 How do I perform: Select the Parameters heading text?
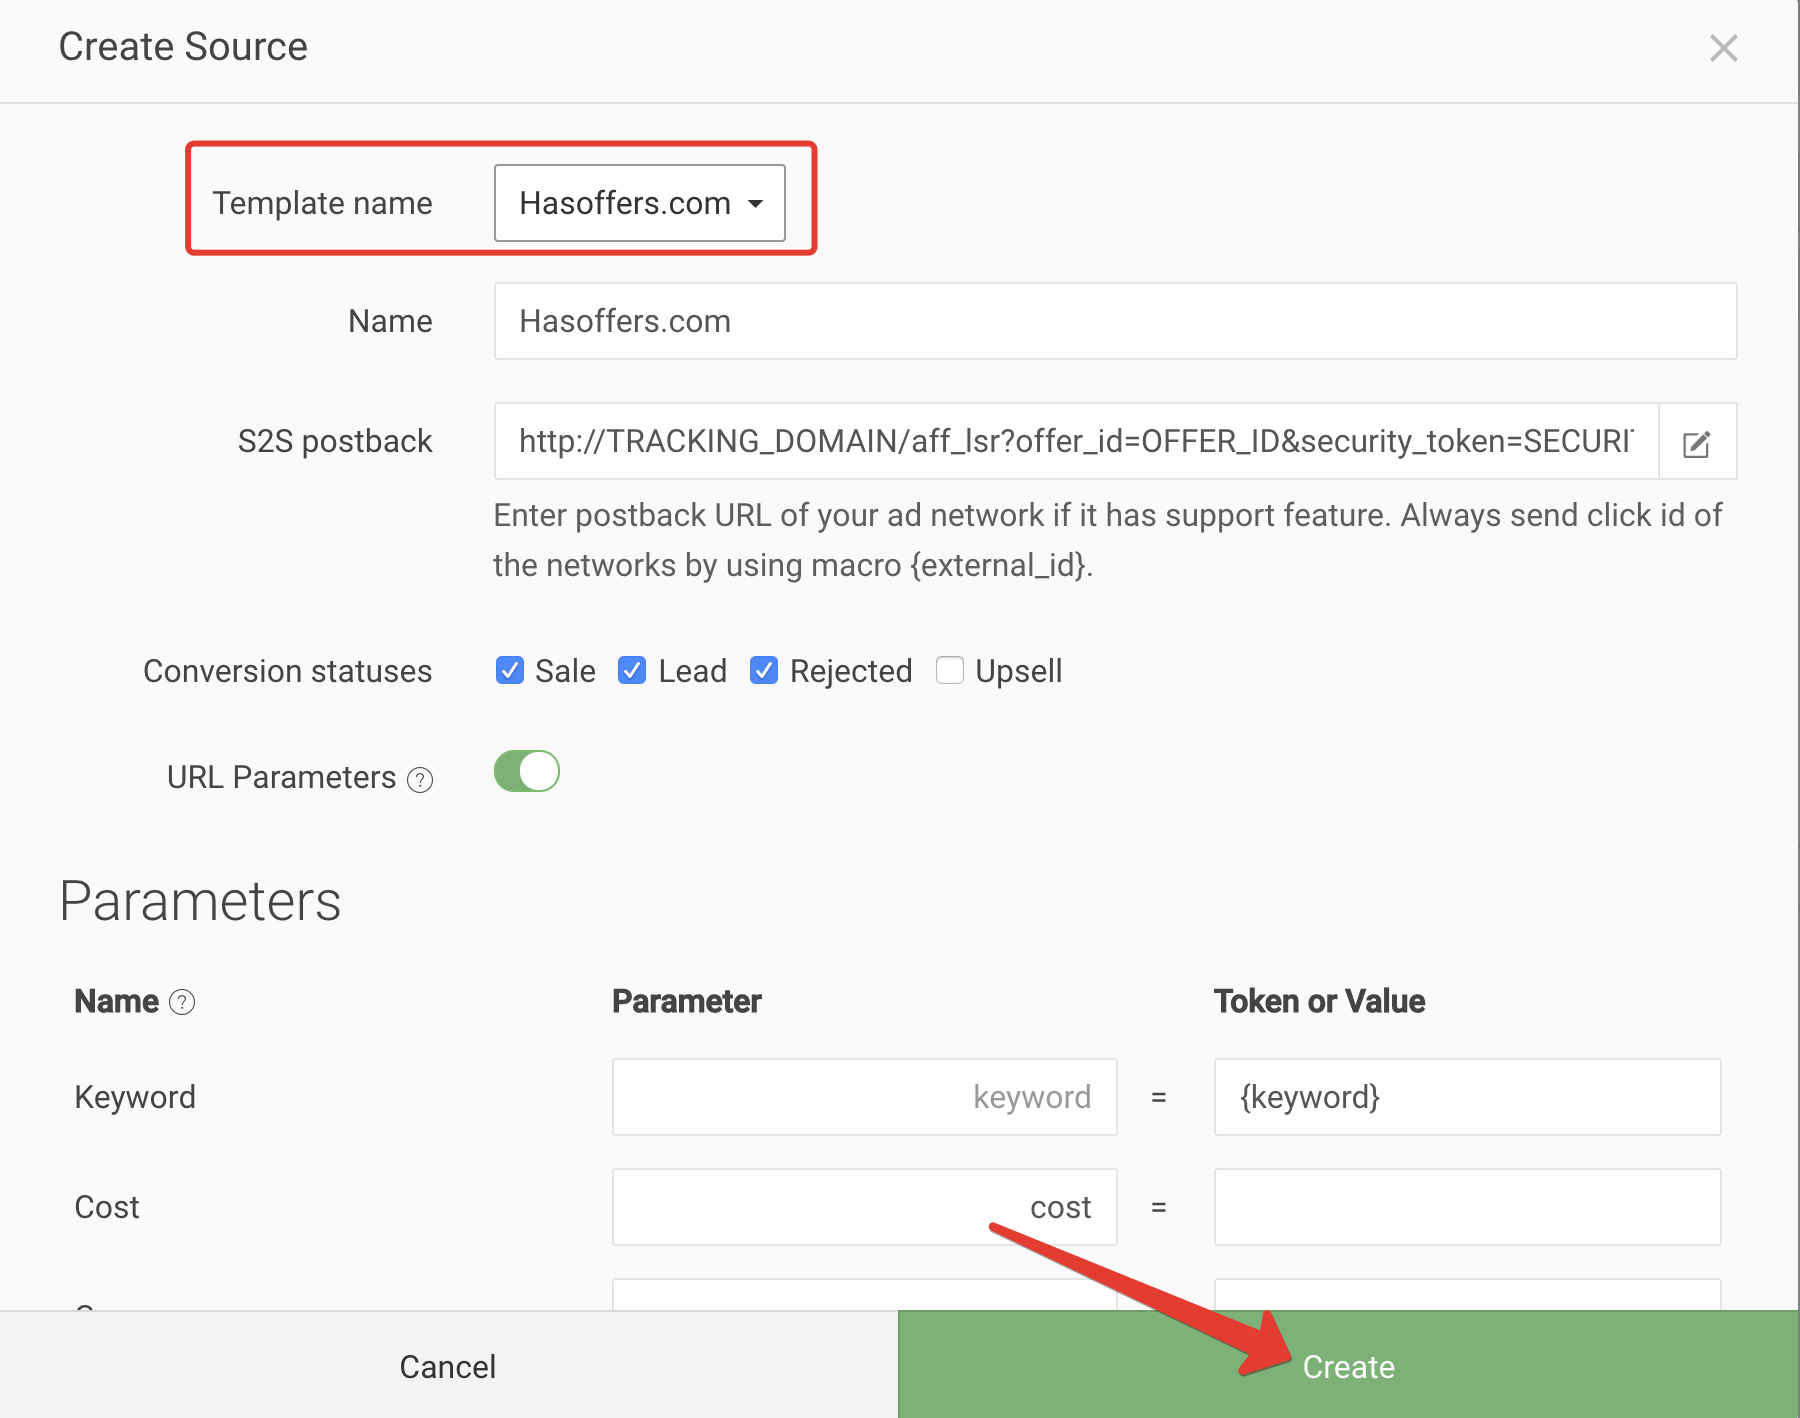coord(200,901)
